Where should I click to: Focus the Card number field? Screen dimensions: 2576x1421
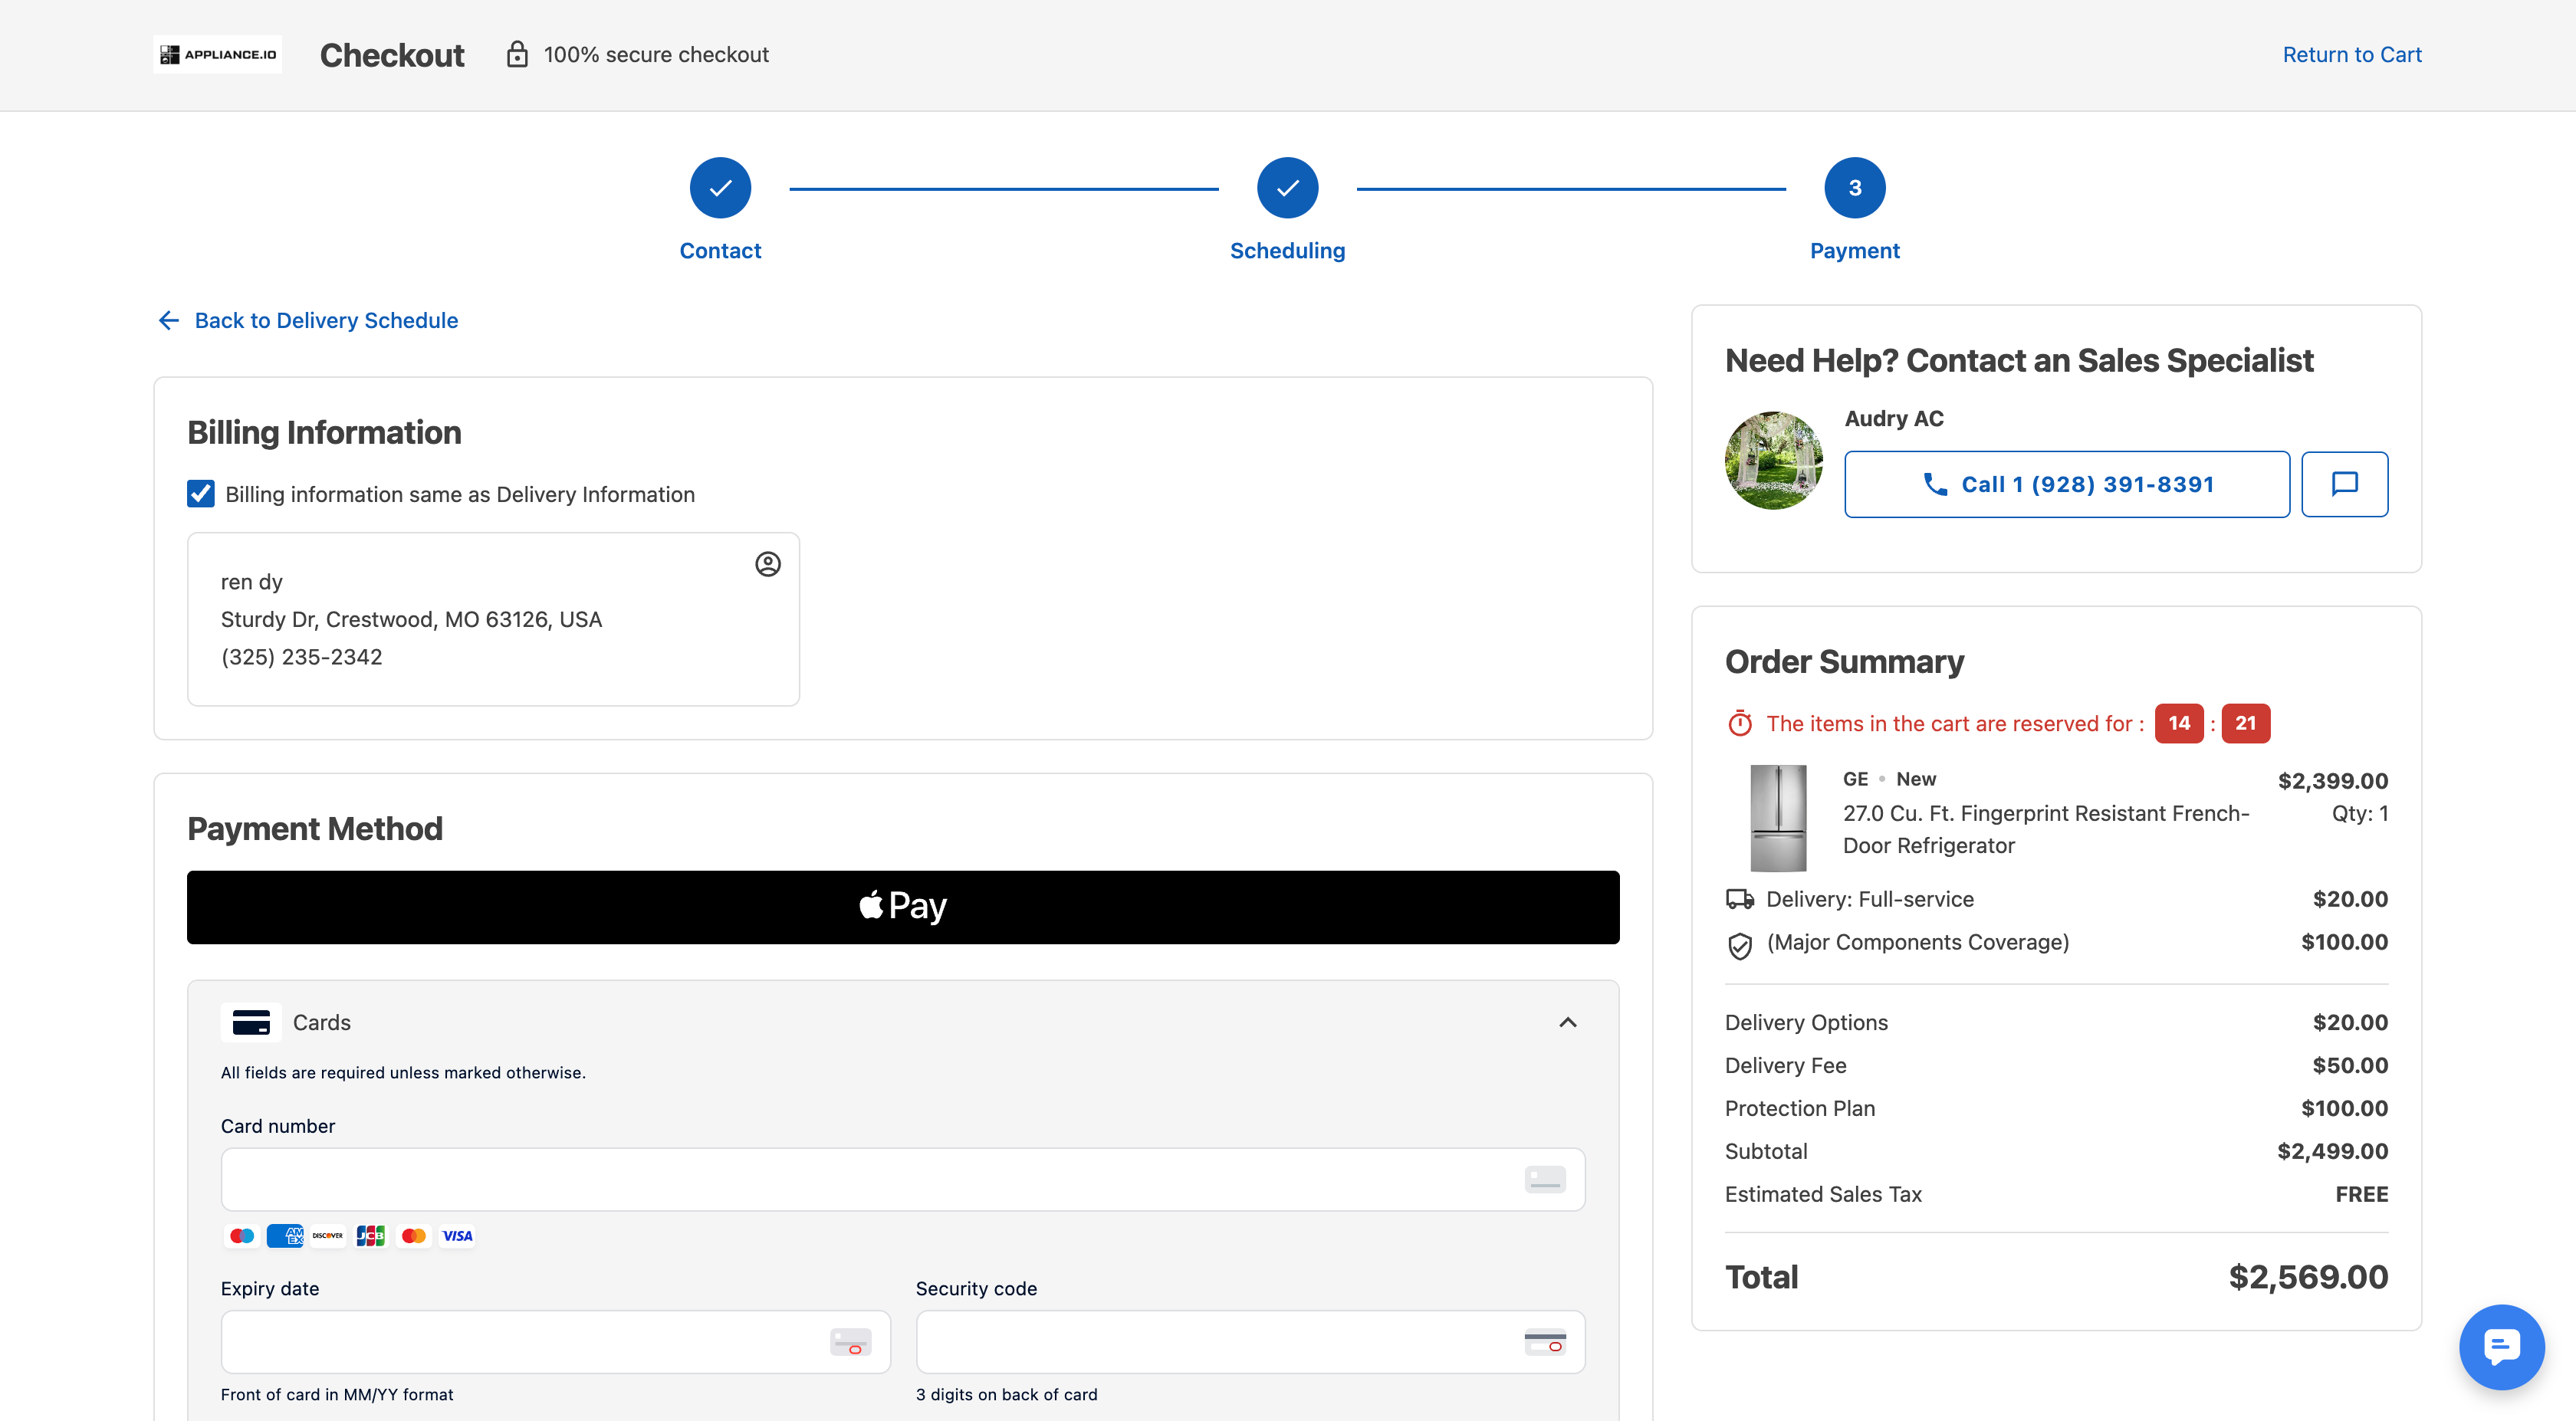click(903, 1179)
